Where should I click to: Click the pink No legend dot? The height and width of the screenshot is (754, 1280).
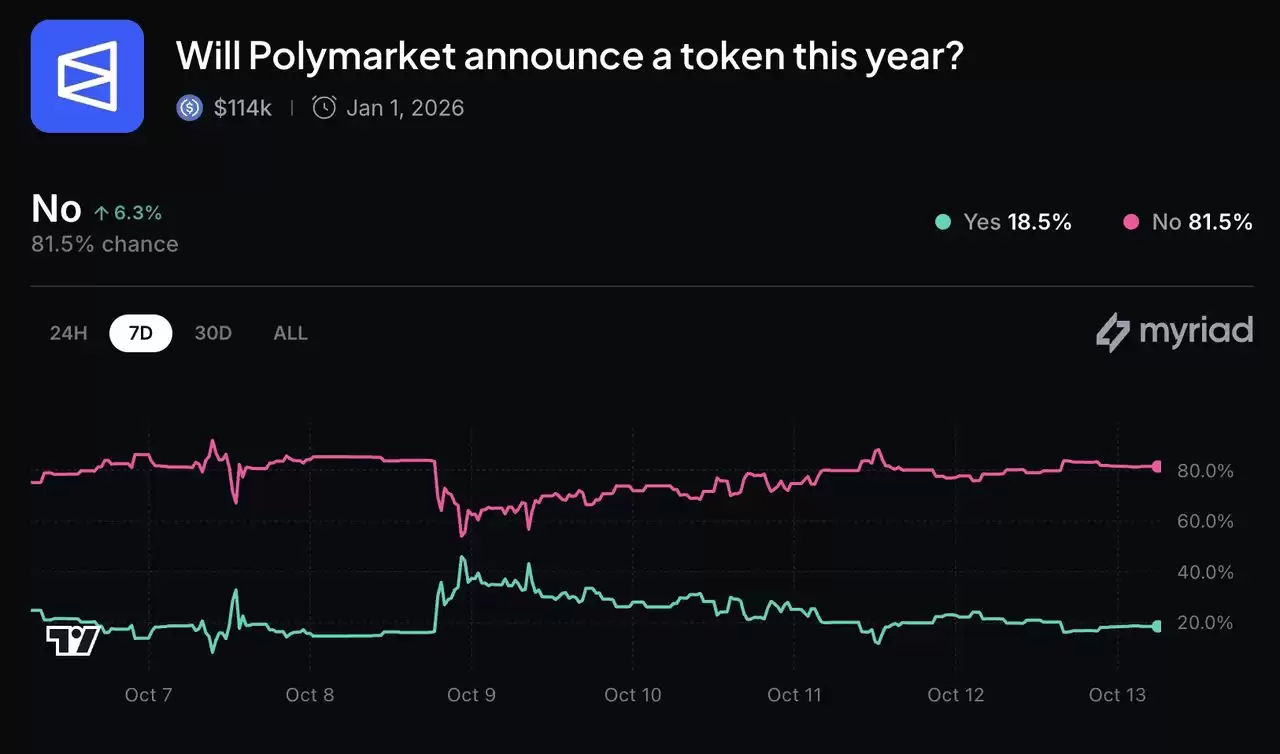tap(1131, 222)
